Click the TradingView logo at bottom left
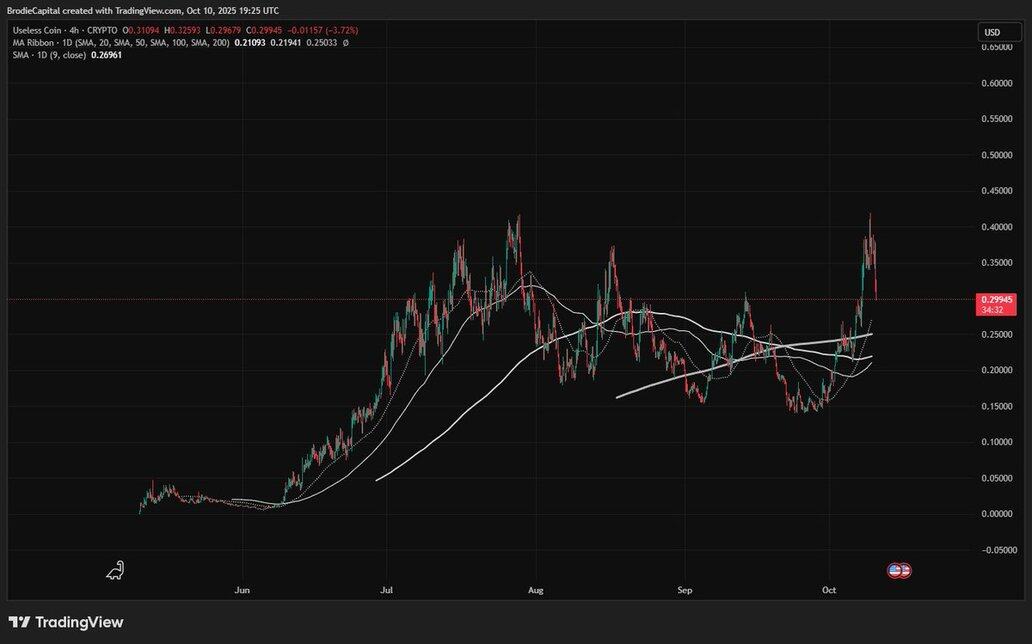The width and height of the screenshot is (1032, 644). [x=66, y=622]
